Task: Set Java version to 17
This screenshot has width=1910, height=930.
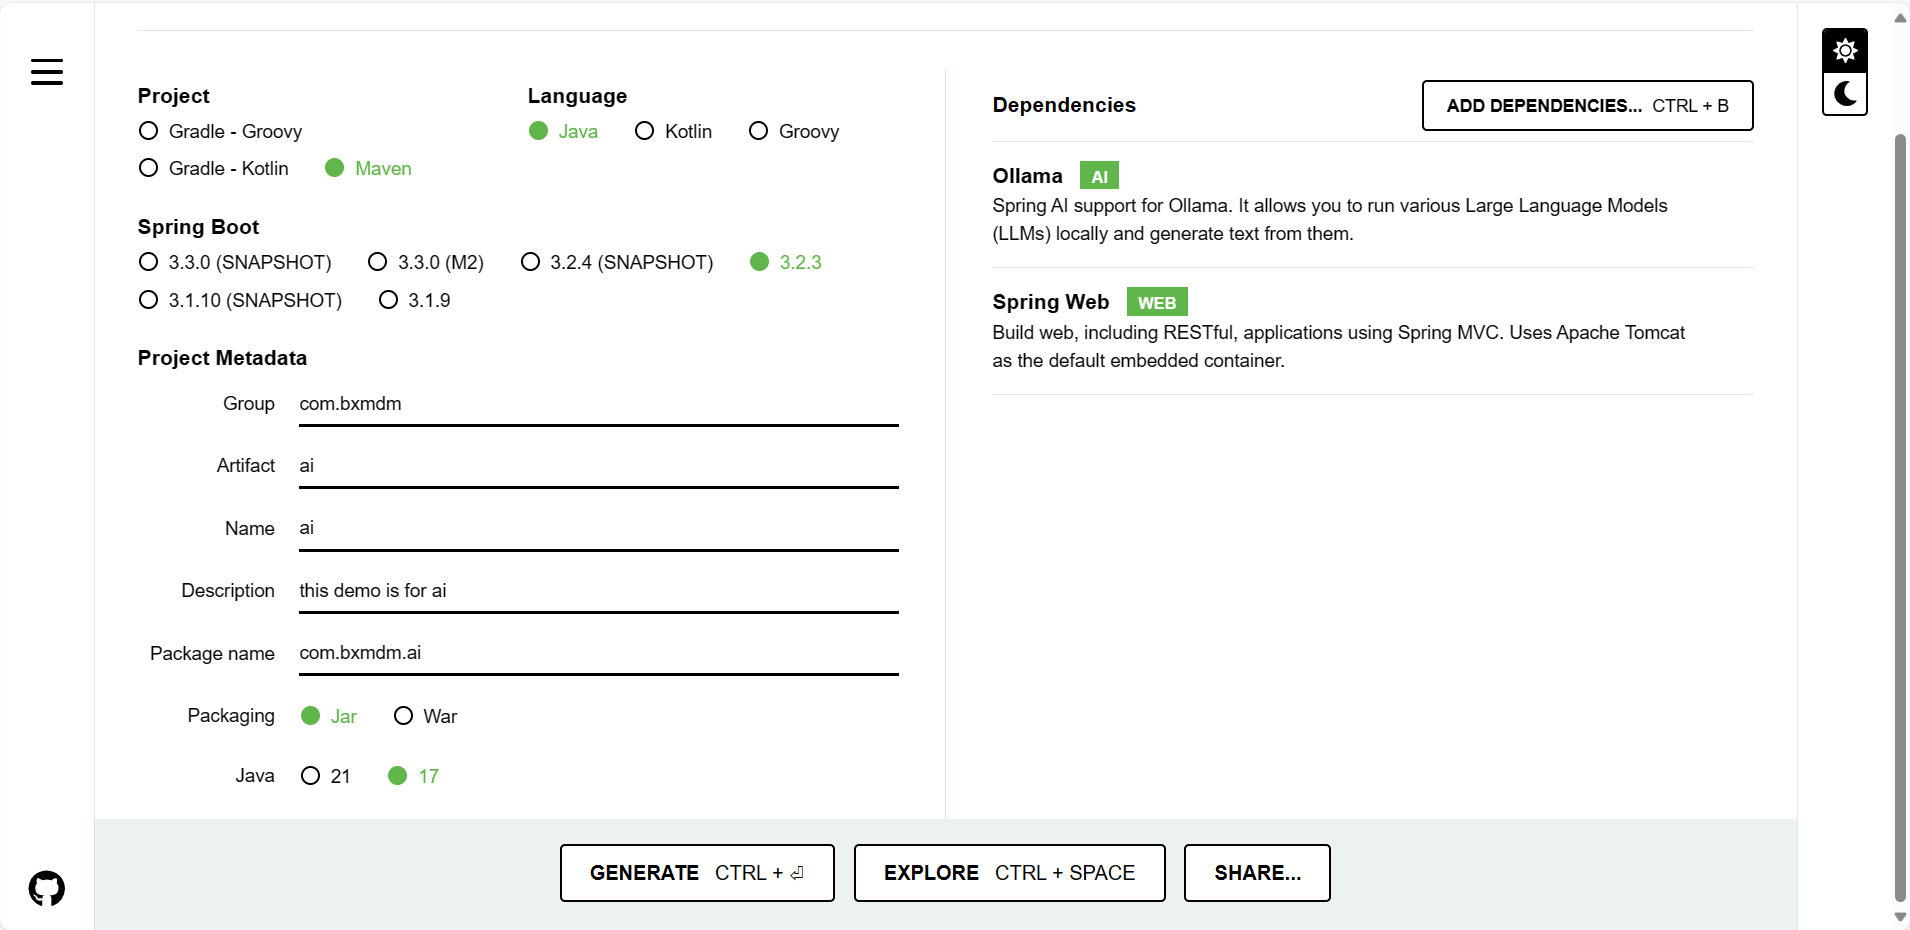Action: pos(413,776)
